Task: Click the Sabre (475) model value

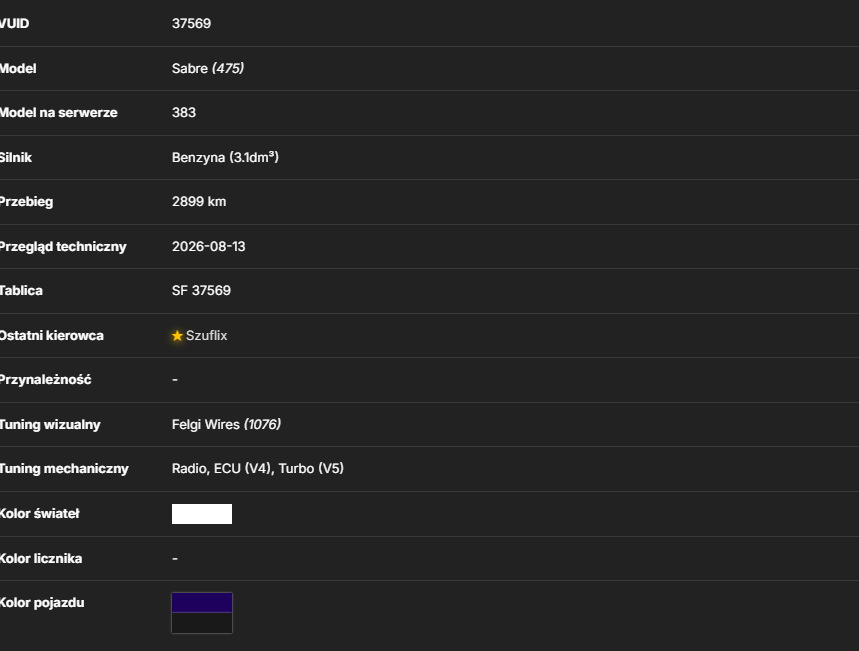Action: click(208, 68)
